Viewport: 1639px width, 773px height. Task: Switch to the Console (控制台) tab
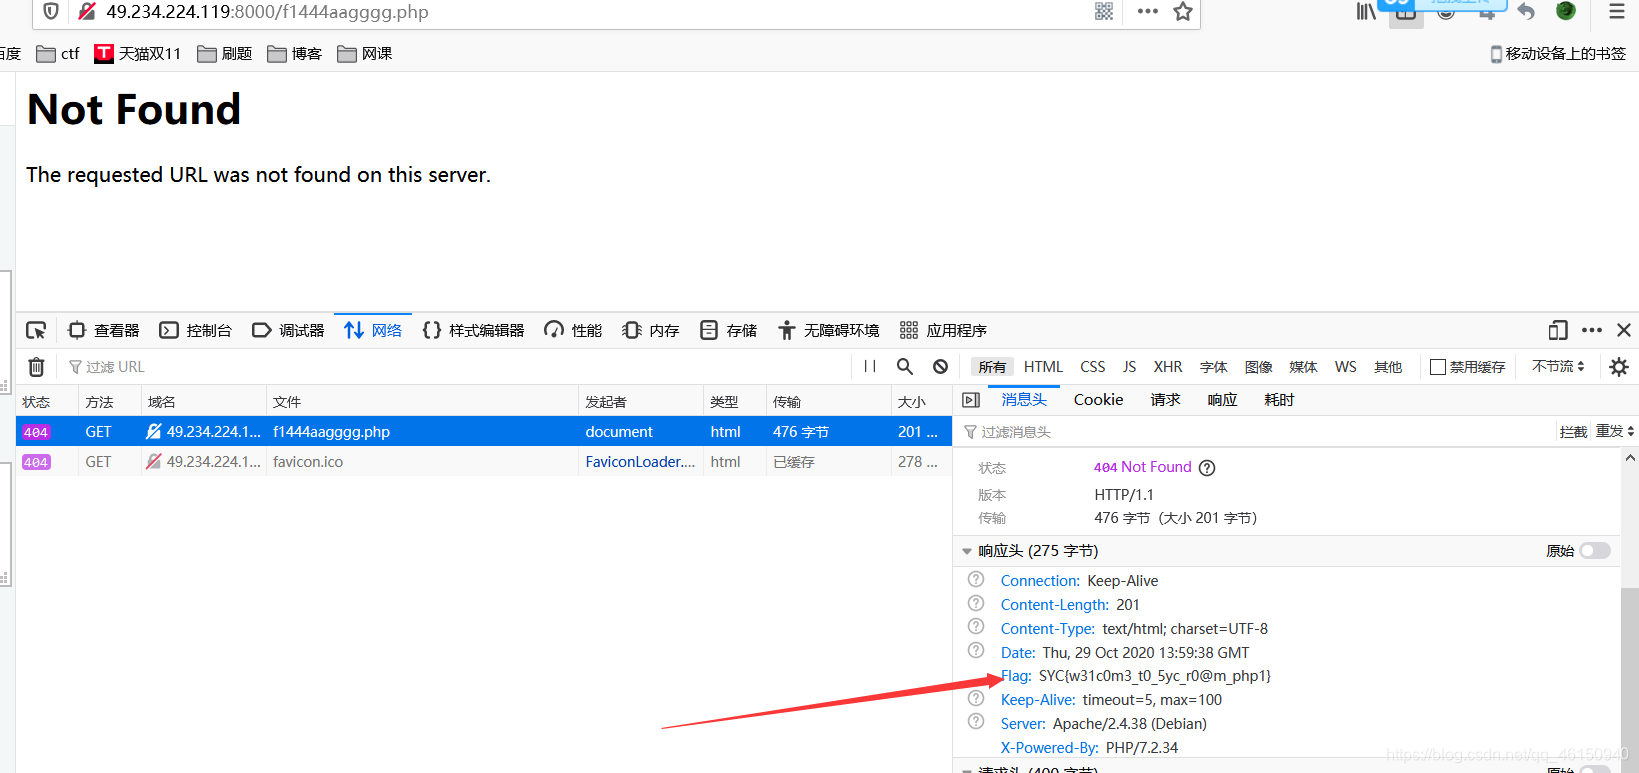pos(196,330)
